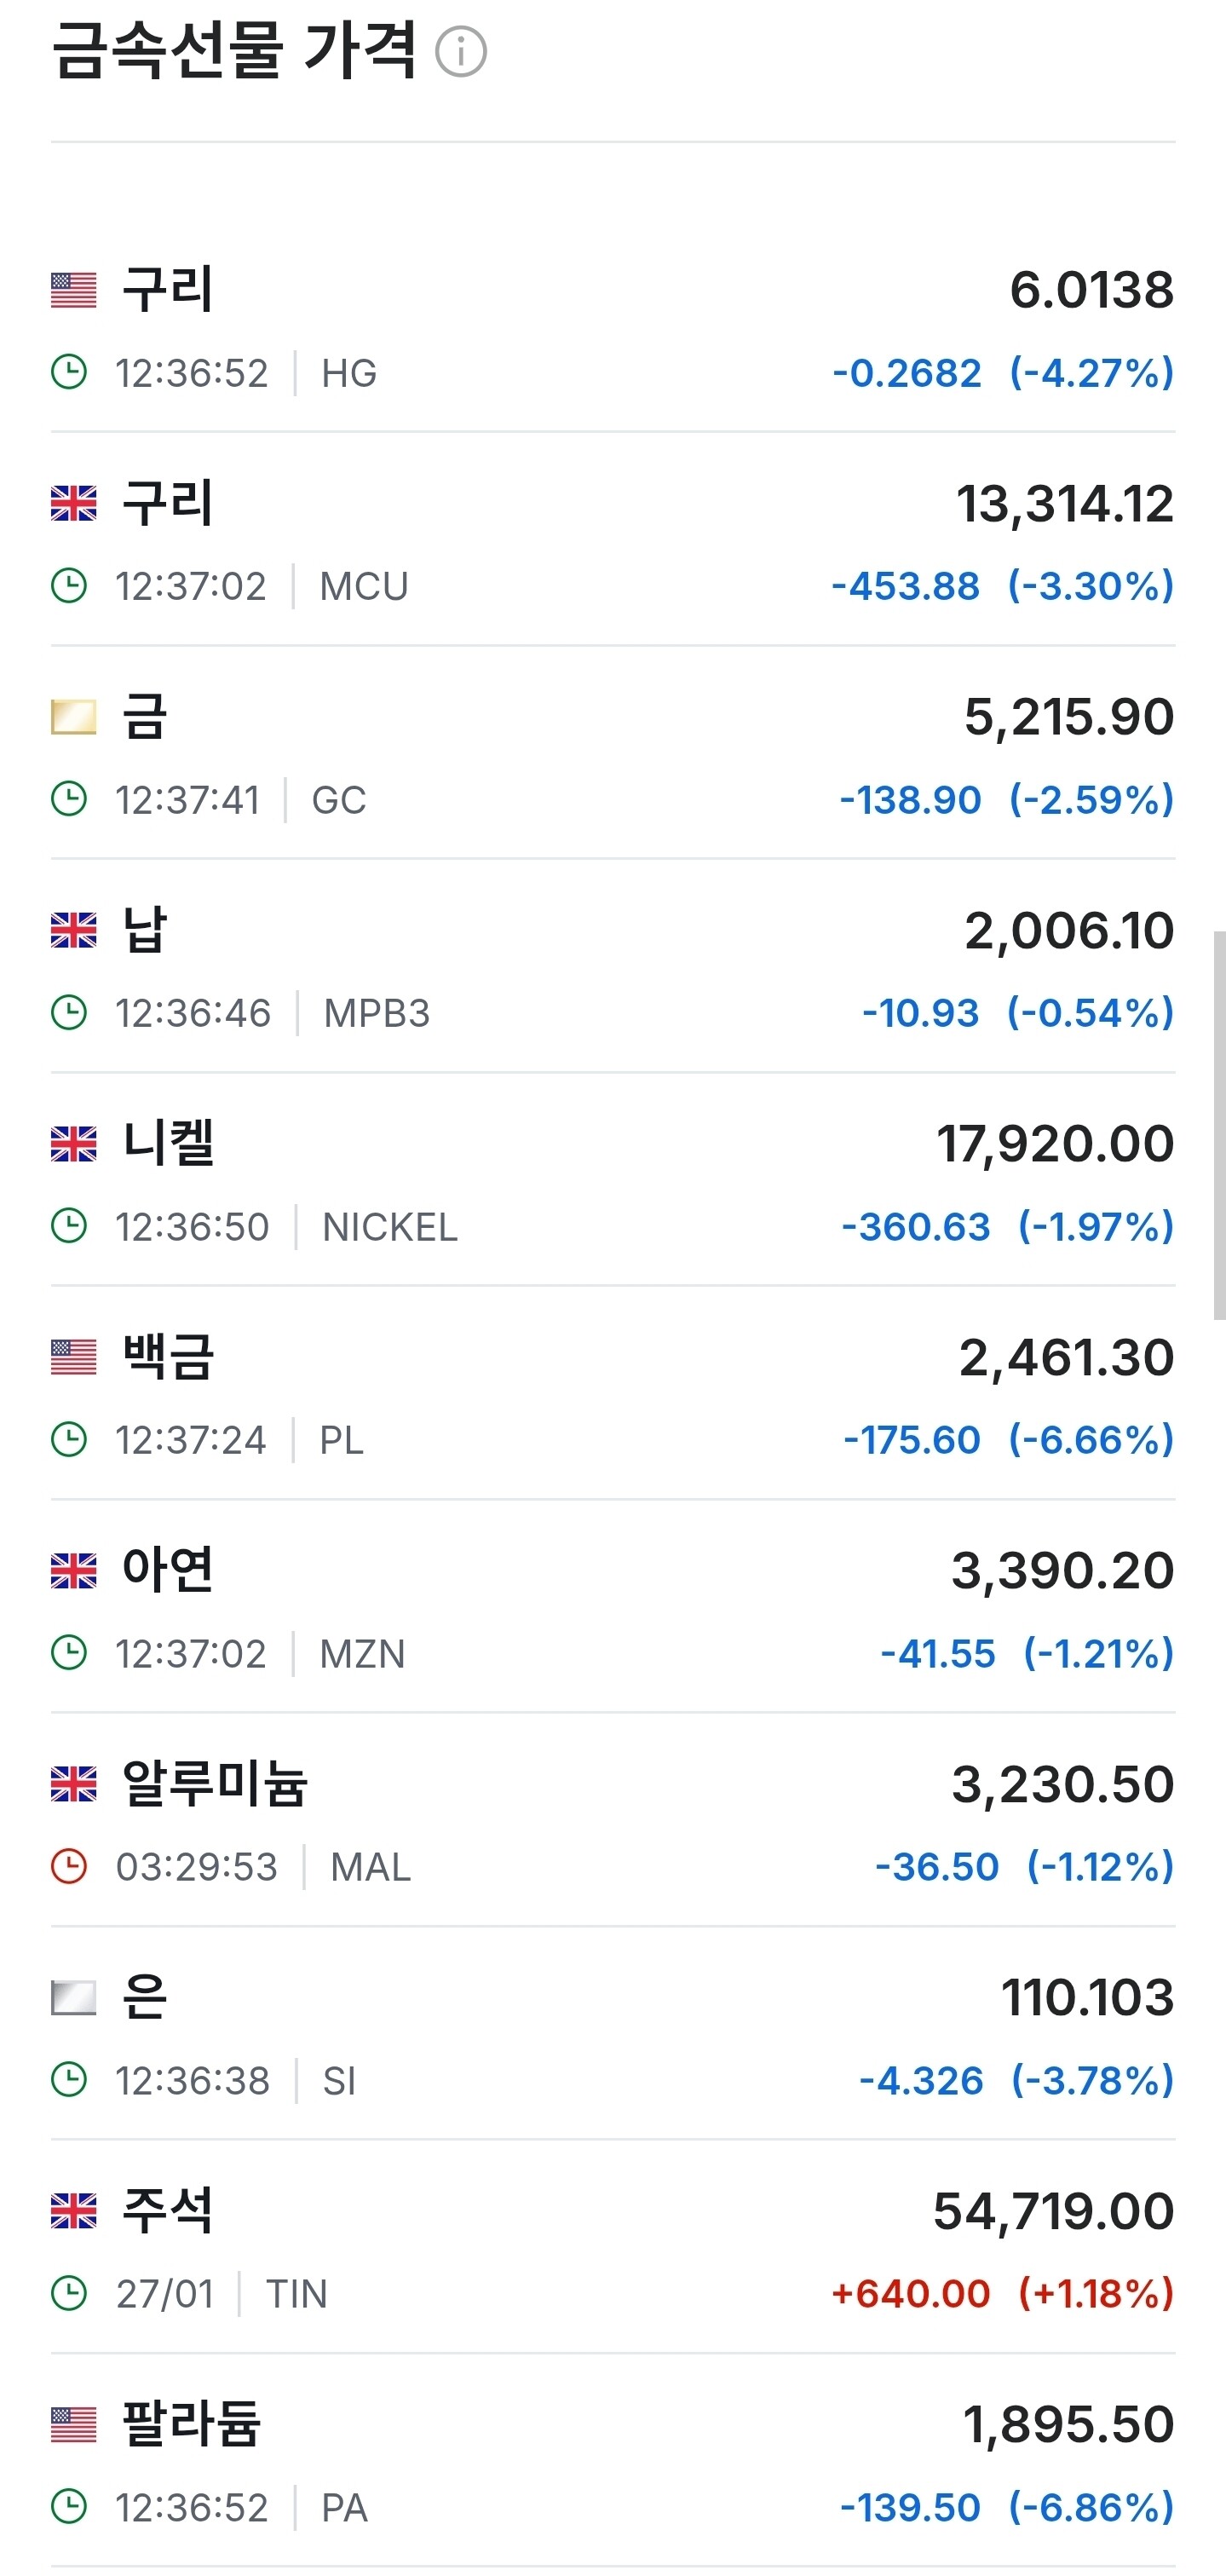Click the red clock icon under 알루미늄
The width and height of the screenshot is (1226, 2576).
(x=69, y=1866)
